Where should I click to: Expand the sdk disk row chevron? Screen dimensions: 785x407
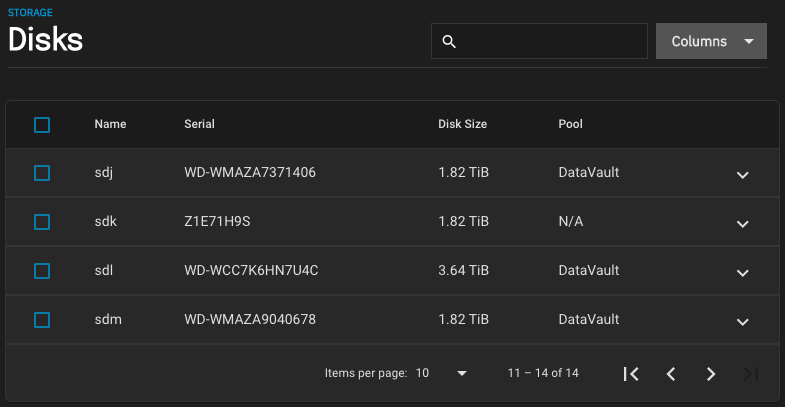(x=742, y=224)
